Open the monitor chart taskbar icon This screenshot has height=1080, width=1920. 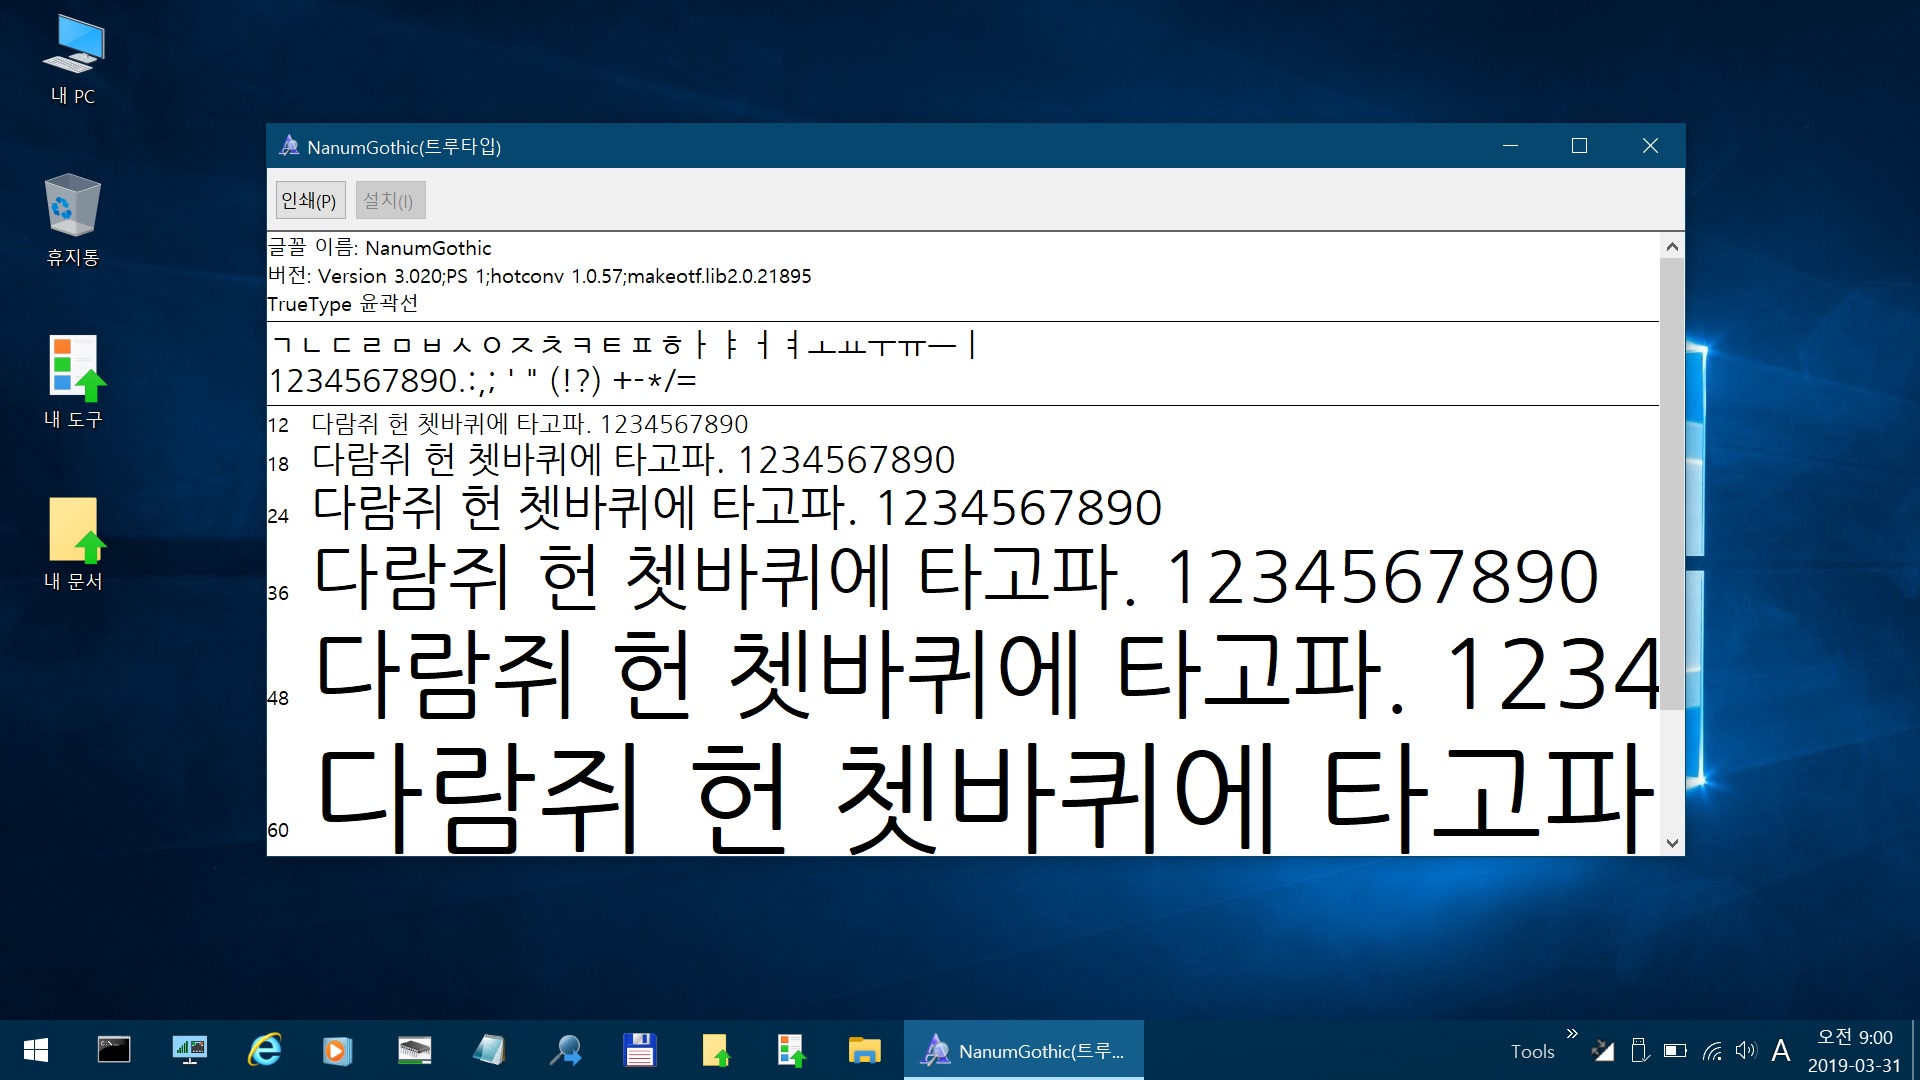coord(189,1050)
